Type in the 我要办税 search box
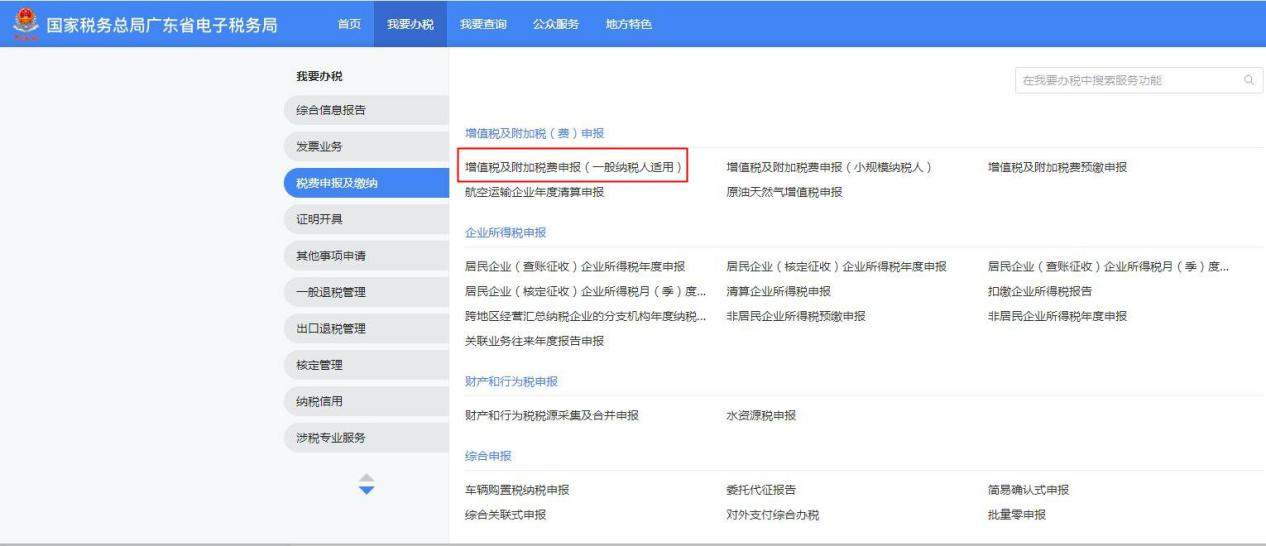Viewport: 1266px width, 546px height. [x=1124, y=80]
